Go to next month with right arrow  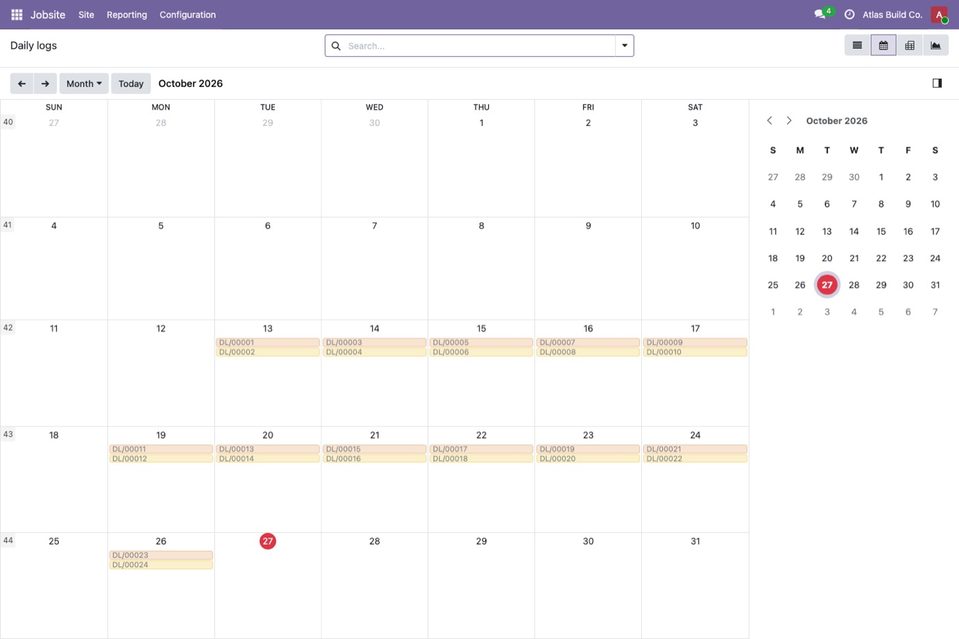pos(45,84)
